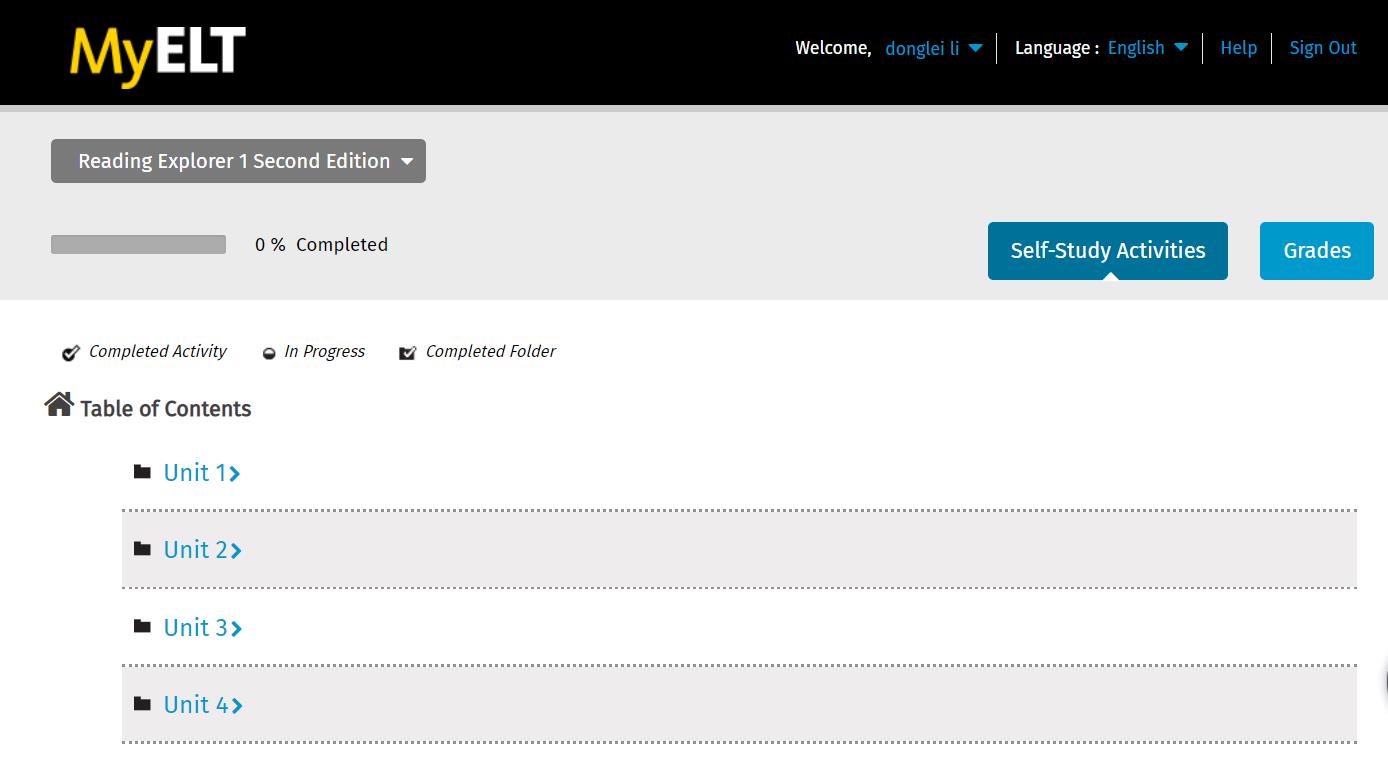Screen dimensions: 1388x759
Task: Click the Sign Out link
Action: tap(1323, 48)
